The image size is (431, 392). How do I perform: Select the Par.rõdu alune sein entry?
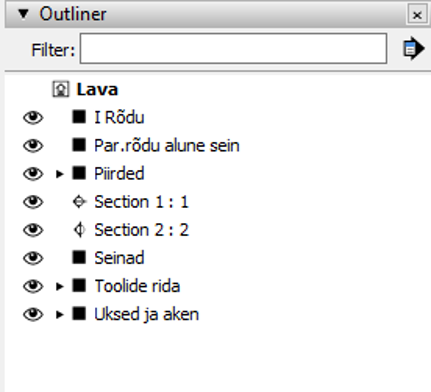point(167,145)
